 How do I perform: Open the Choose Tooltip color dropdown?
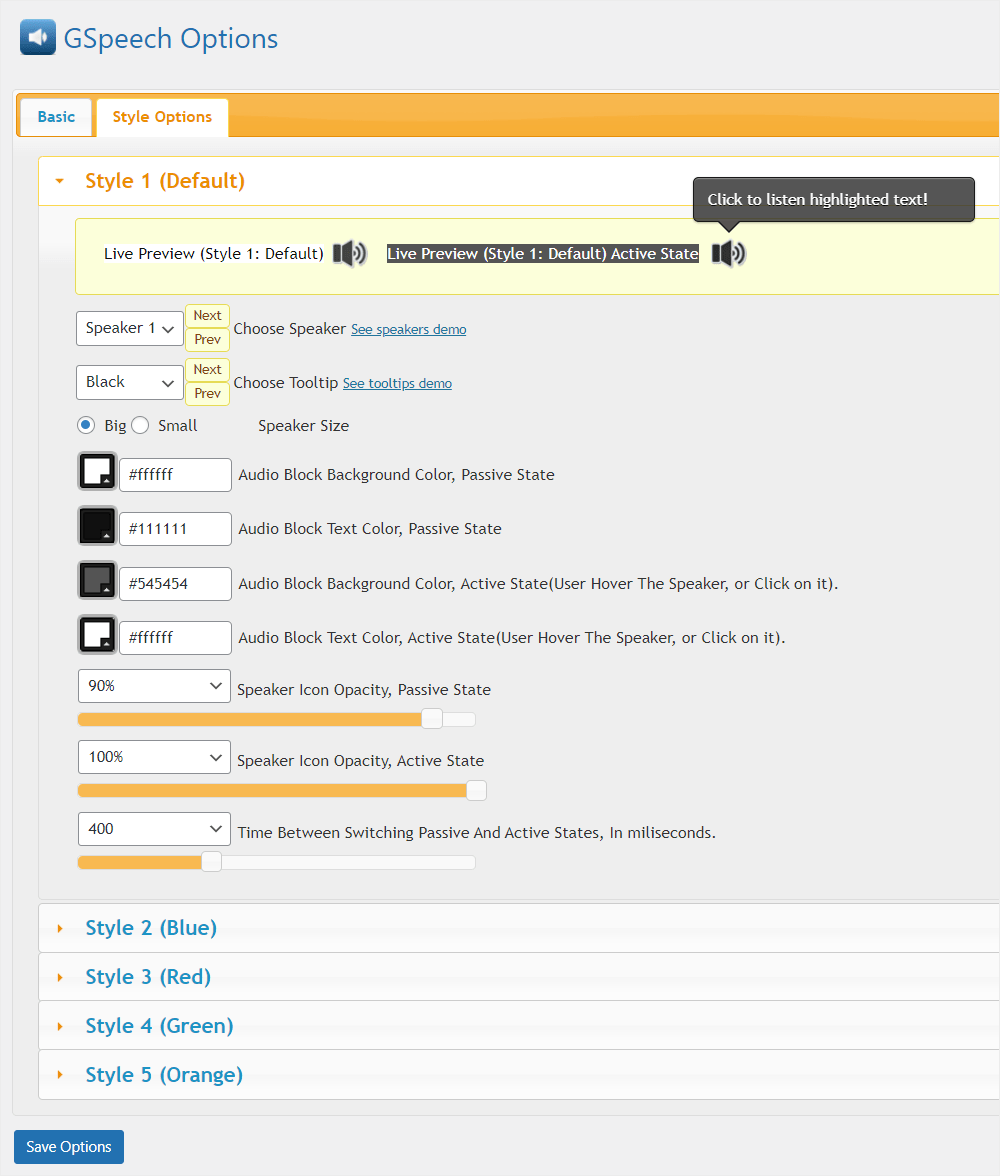click(129, 382)
